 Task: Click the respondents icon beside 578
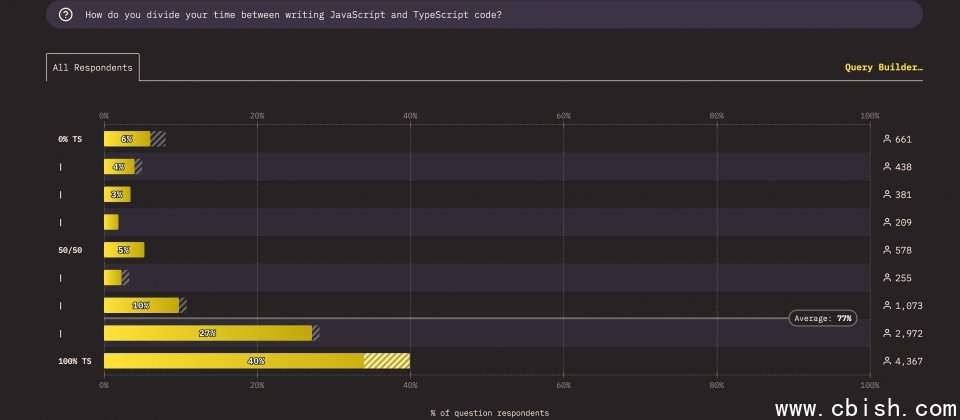click(x=887, y=250)
